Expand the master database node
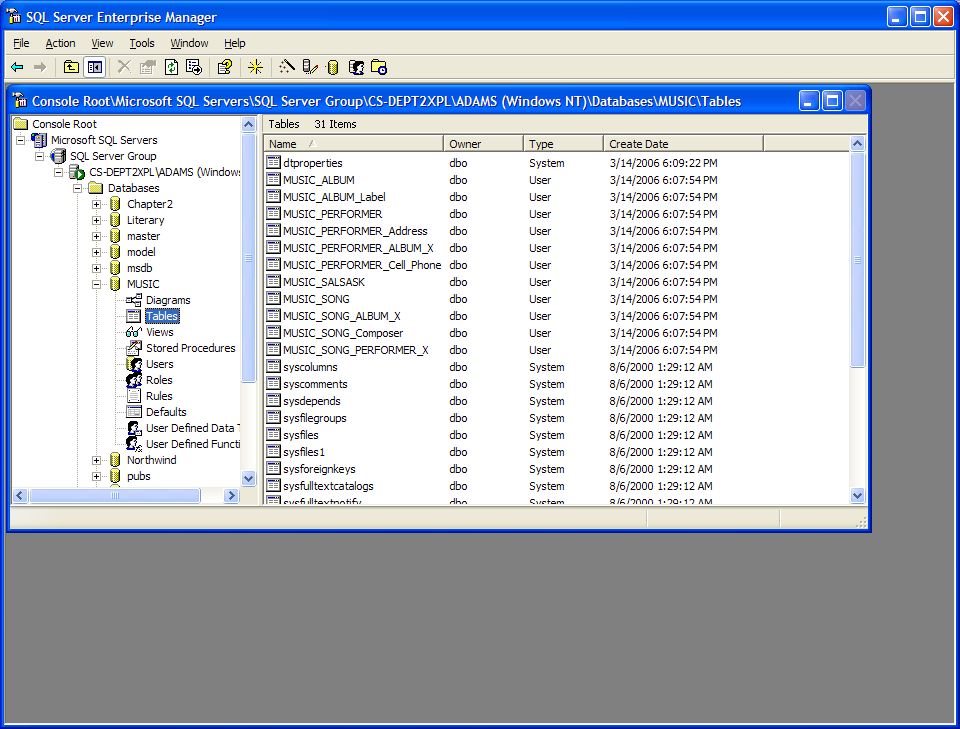960x729 pixels. (x=96, y=236)
